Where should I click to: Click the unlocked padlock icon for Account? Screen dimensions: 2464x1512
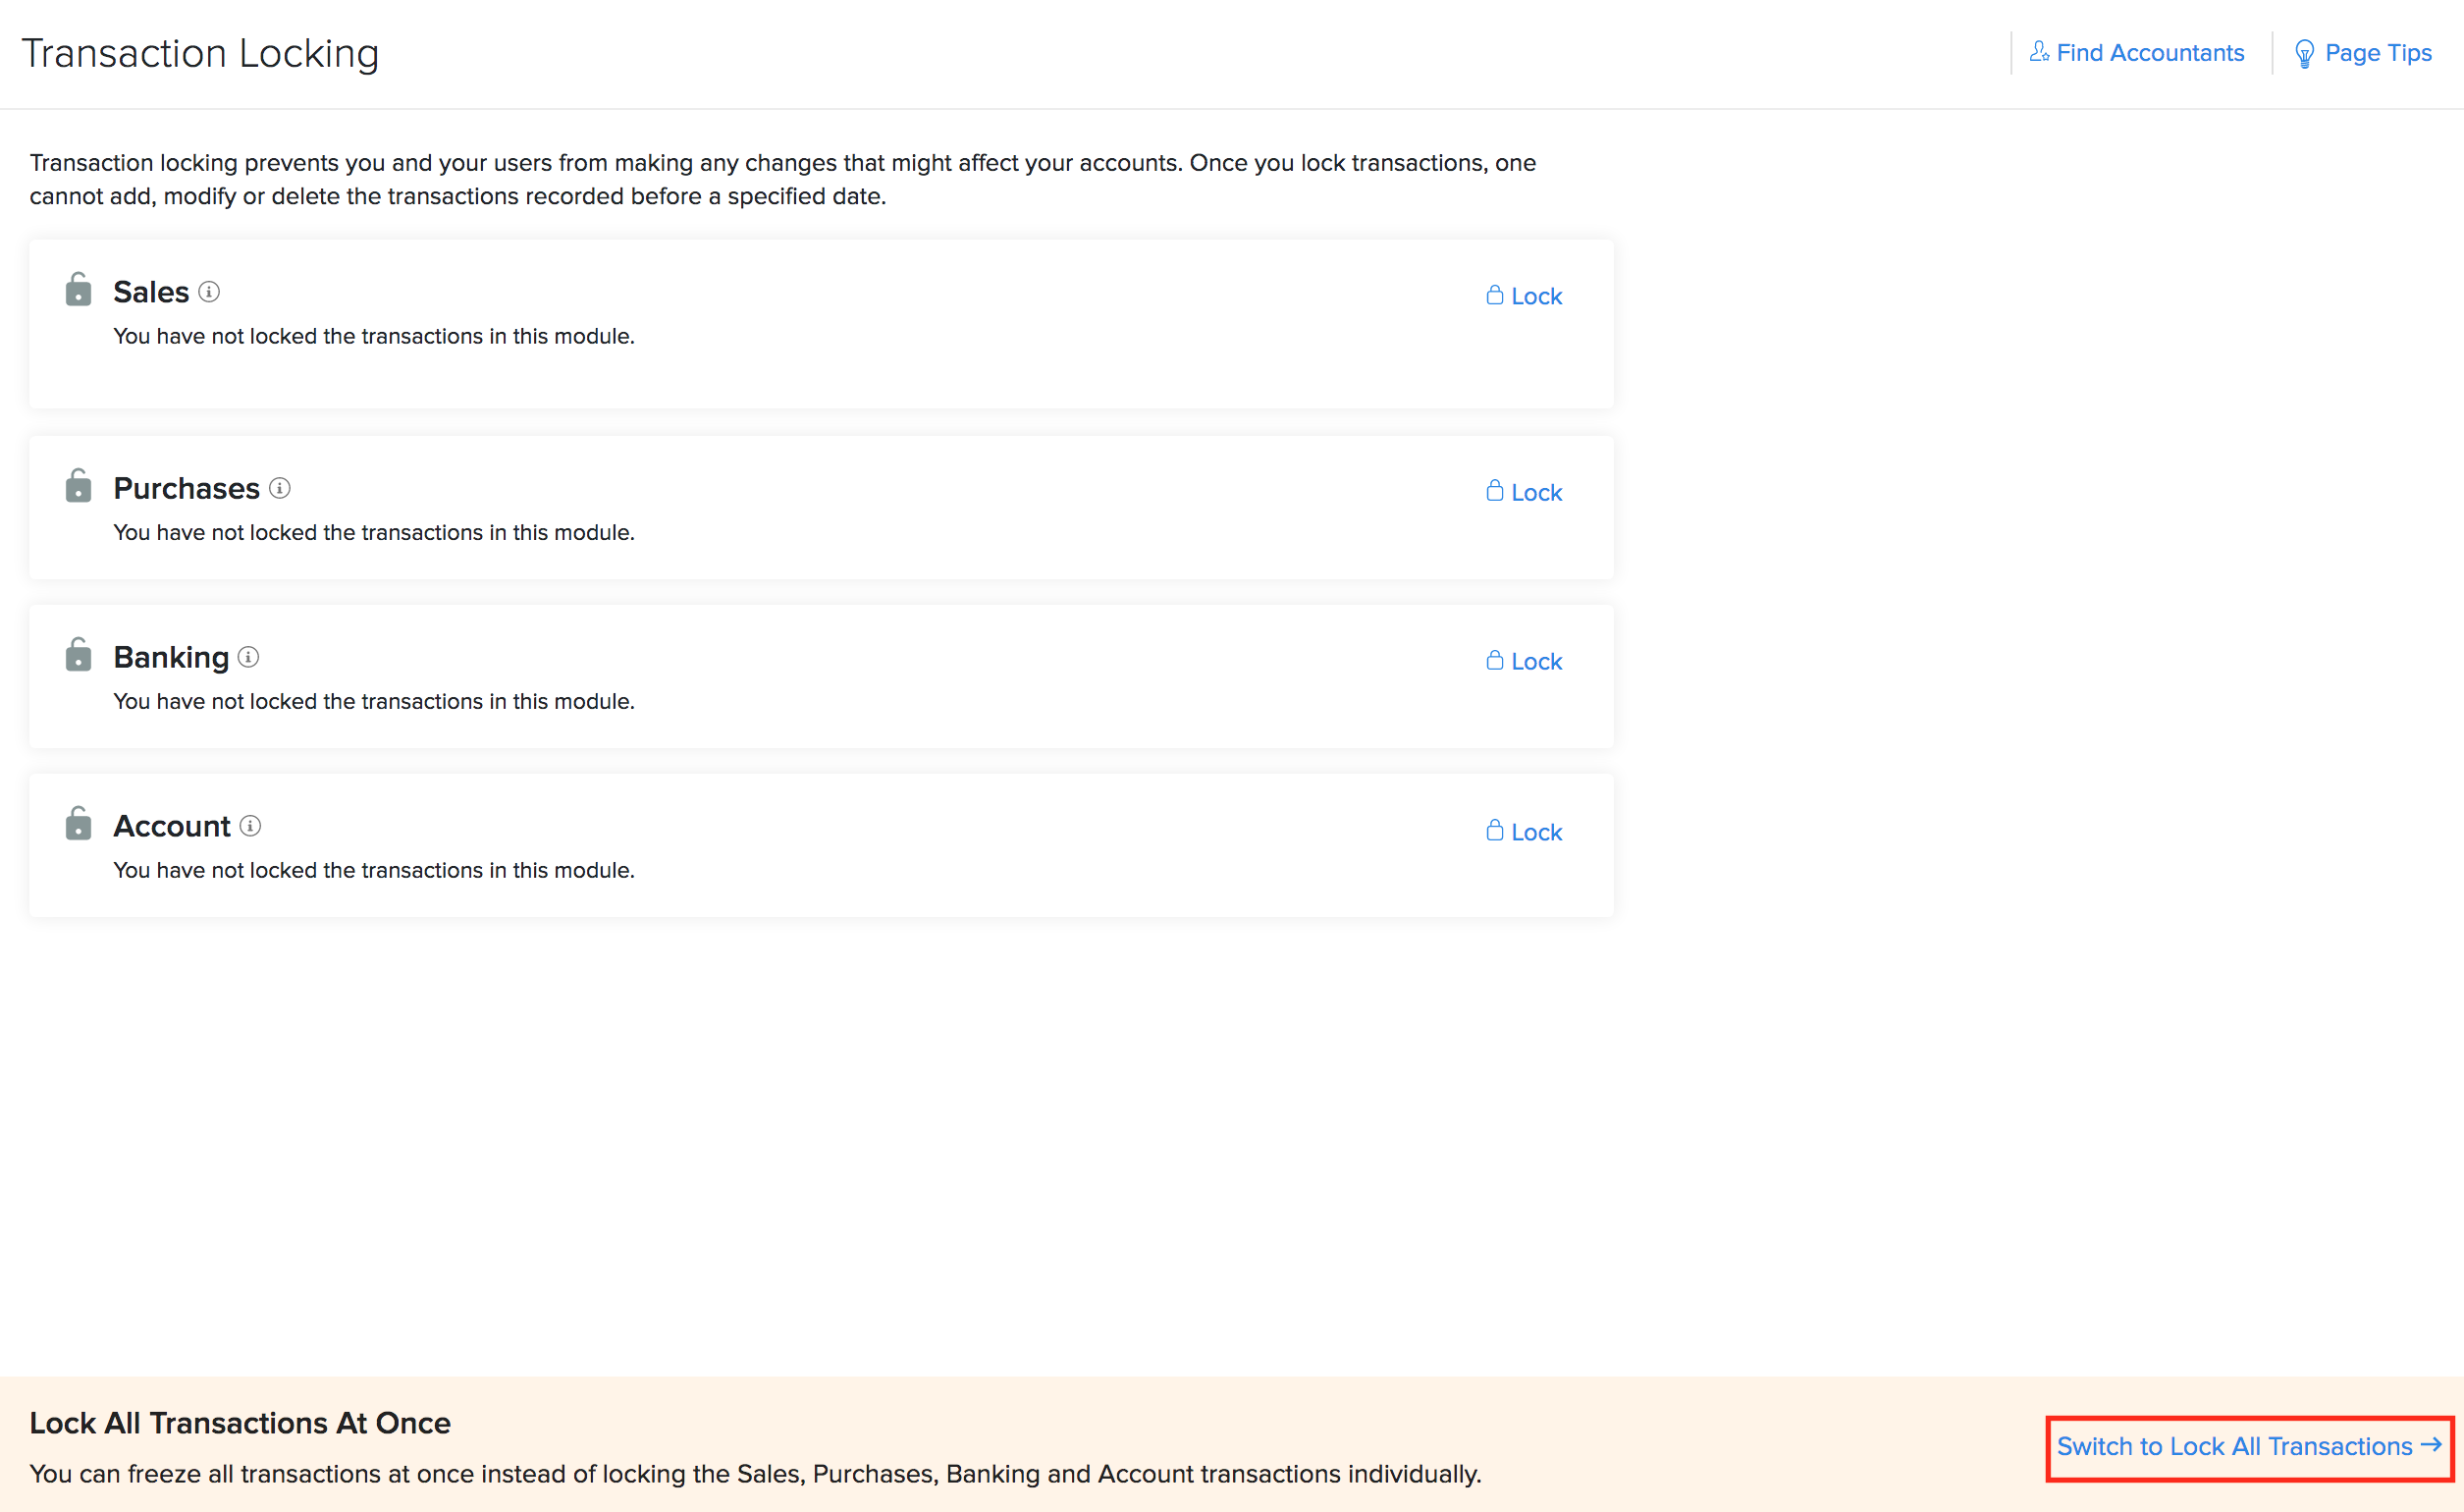[x=78, y=824]
